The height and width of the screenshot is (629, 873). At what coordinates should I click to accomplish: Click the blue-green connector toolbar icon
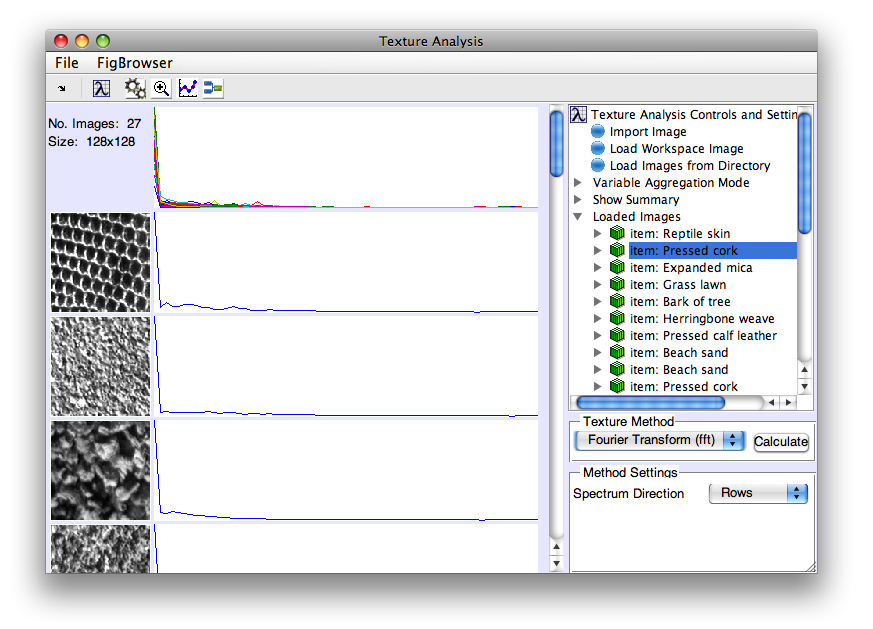pyautogui.click(x=213, y=88)
